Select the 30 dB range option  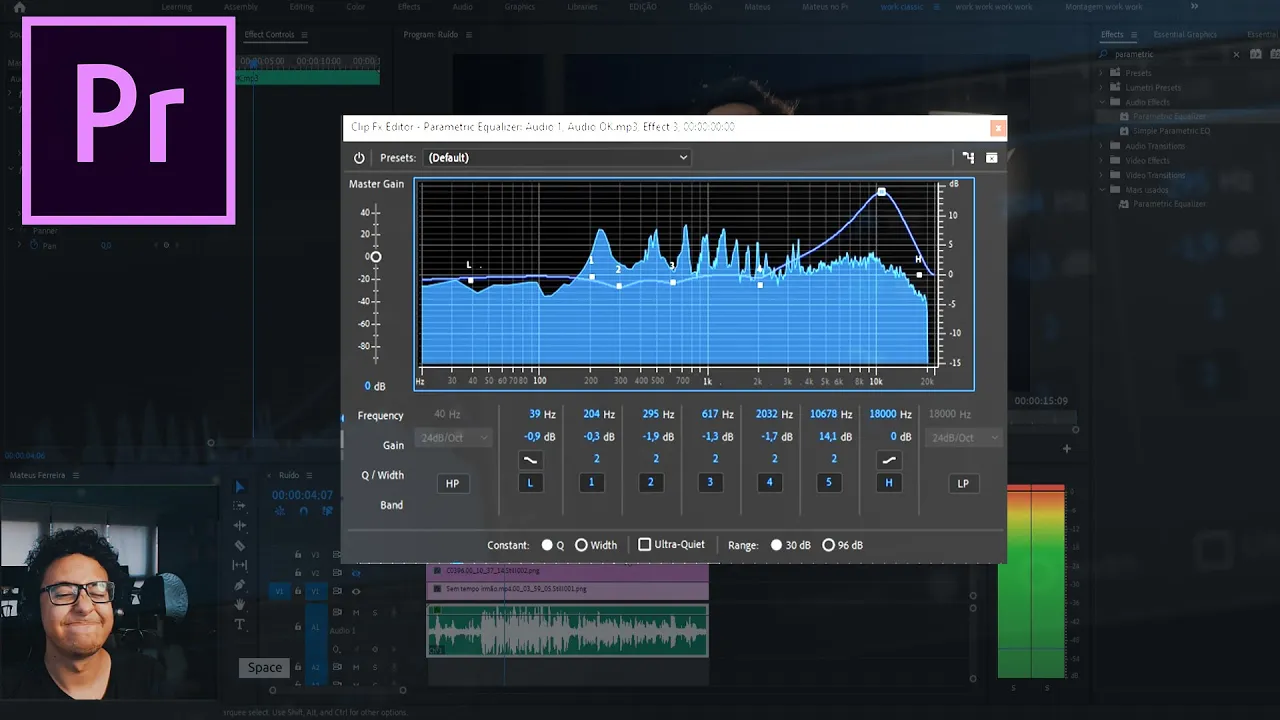tap(776, 545)
